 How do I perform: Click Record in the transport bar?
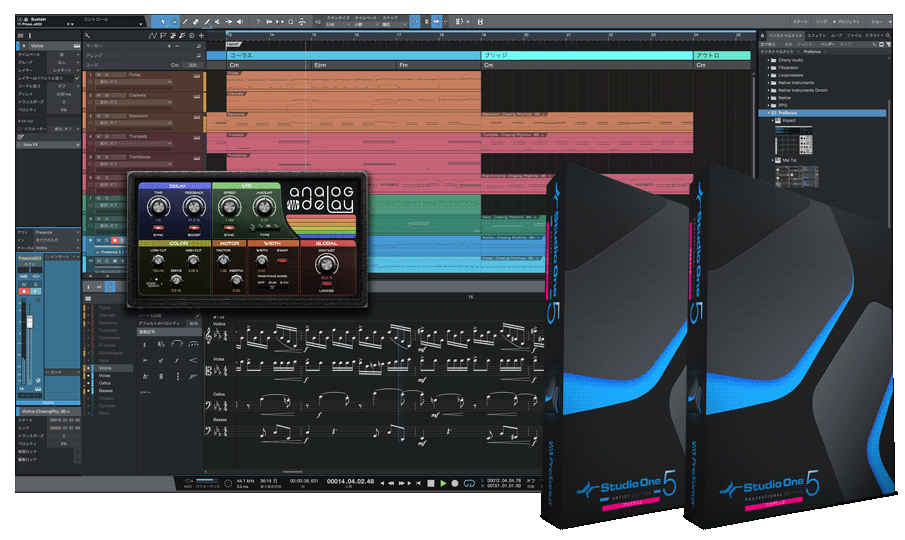(455, 483)
